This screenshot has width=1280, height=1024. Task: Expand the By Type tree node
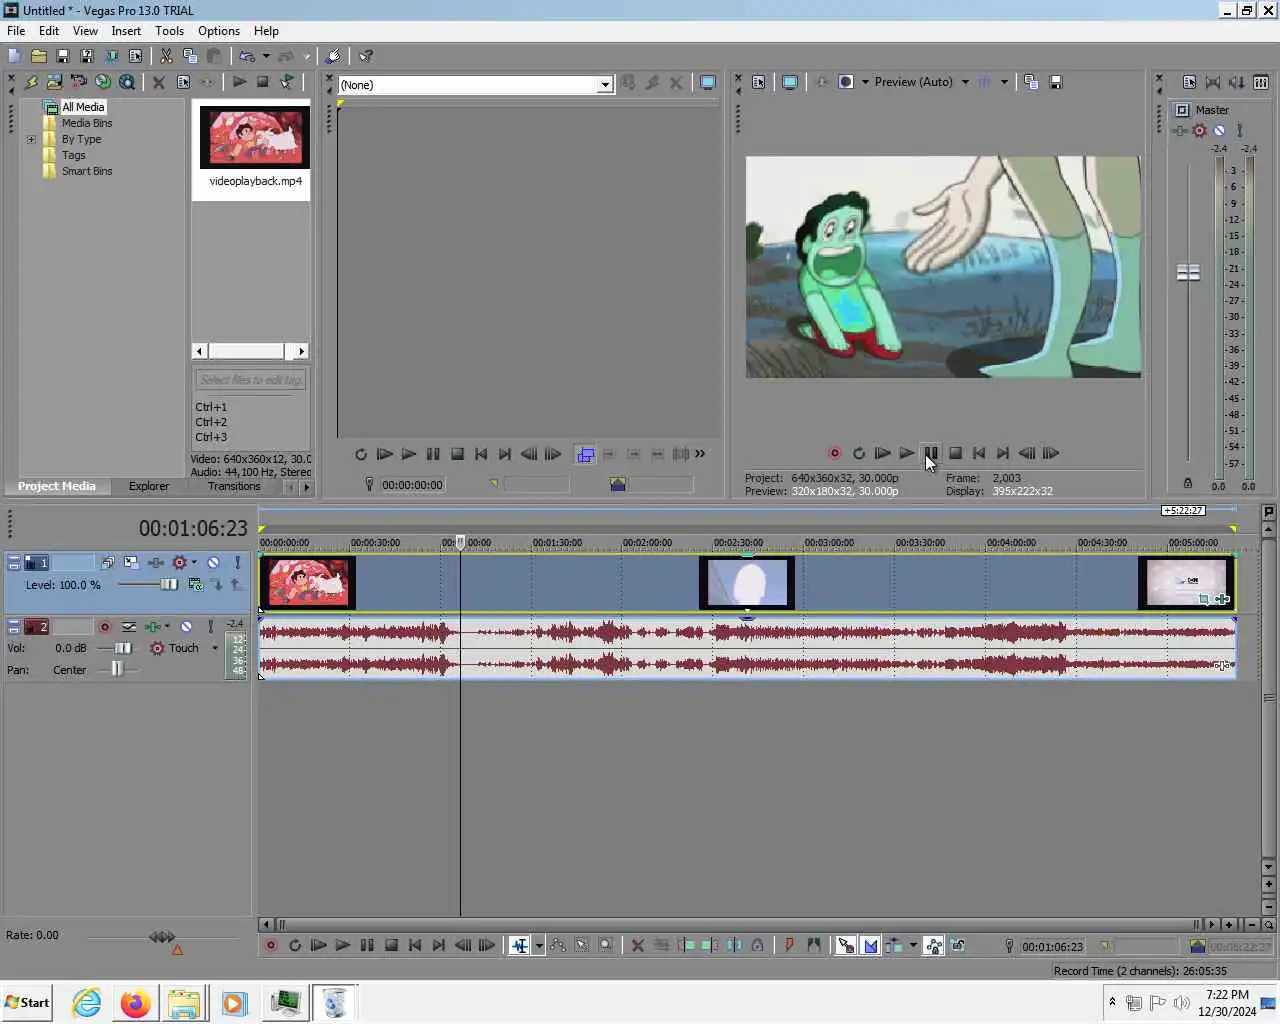tap(31, 139)
